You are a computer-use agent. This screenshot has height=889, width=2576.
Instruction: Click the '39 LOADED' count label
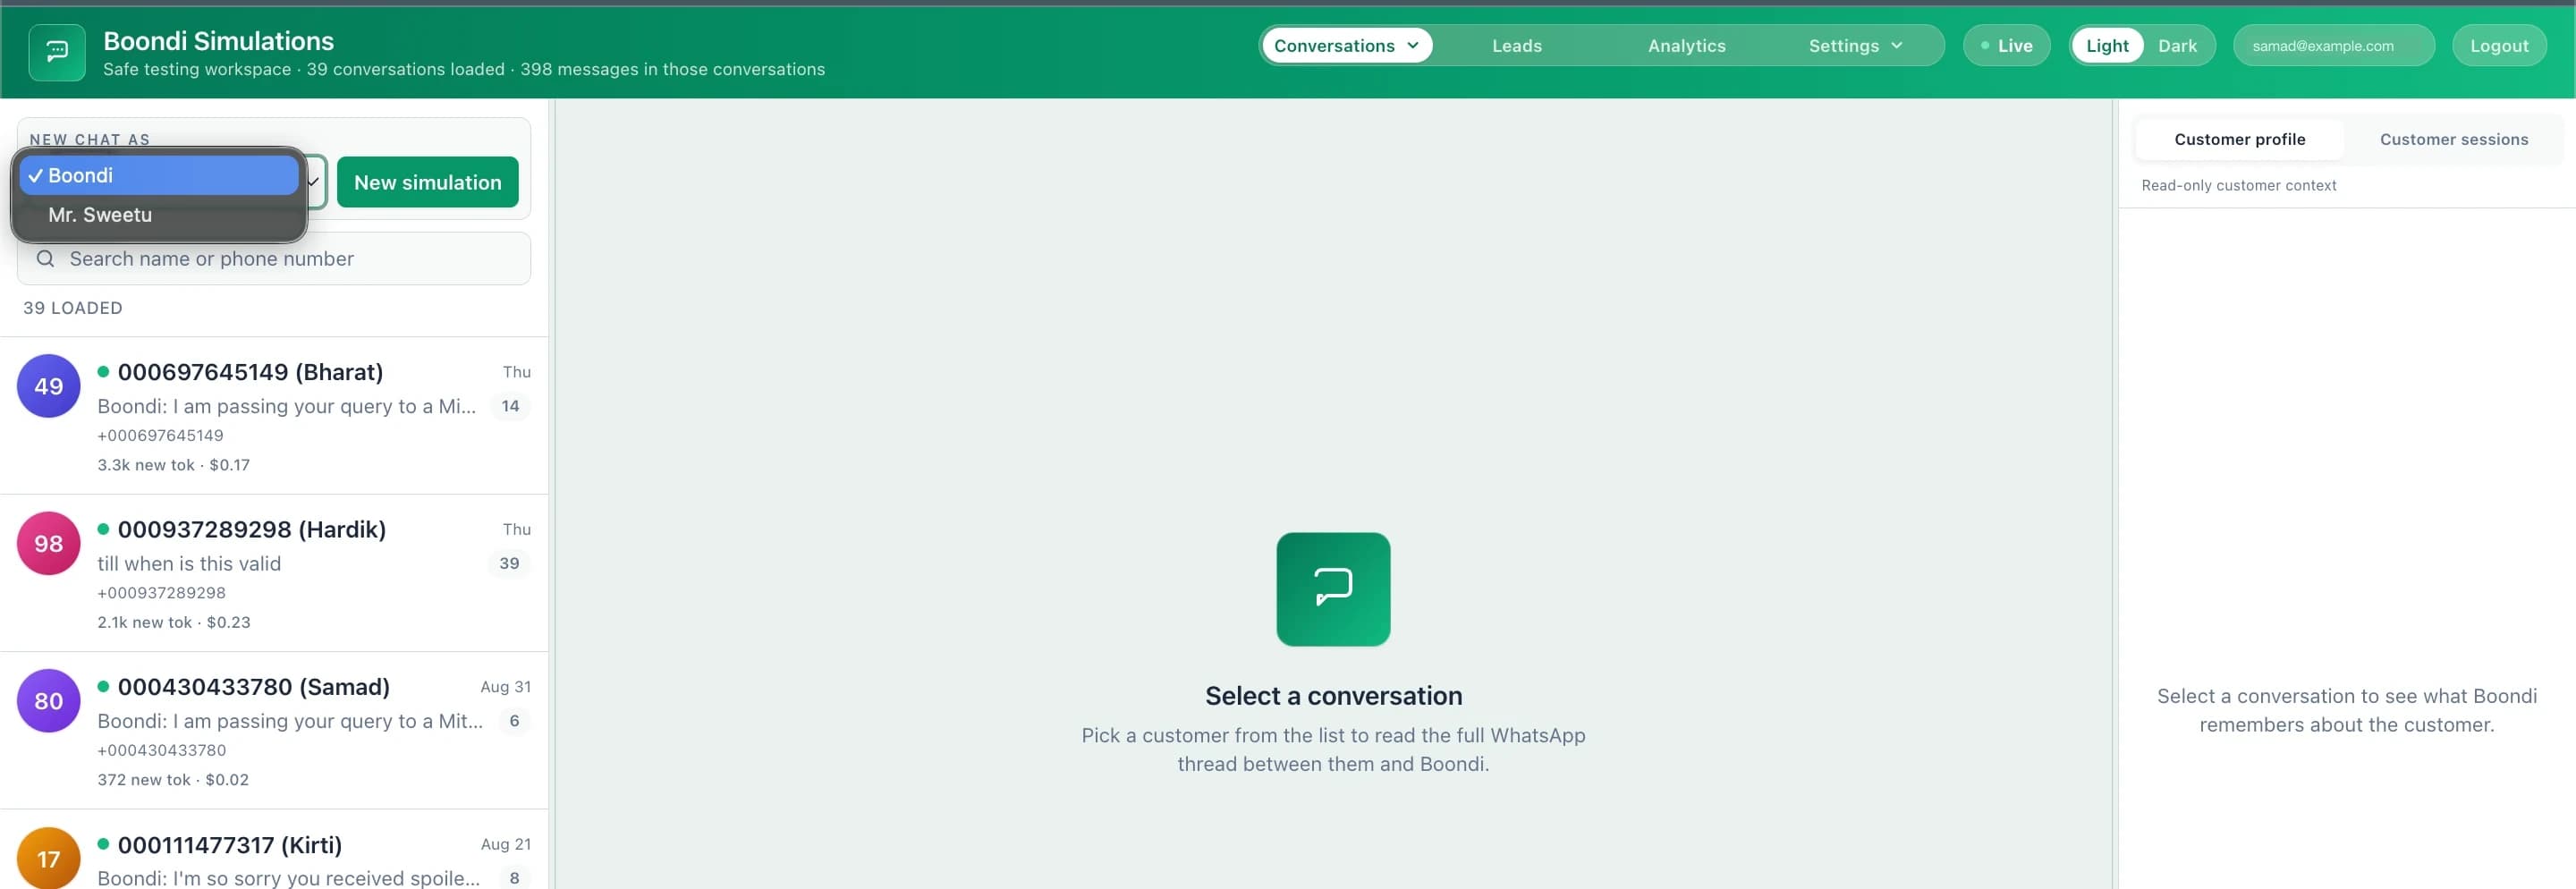[73, 308]
